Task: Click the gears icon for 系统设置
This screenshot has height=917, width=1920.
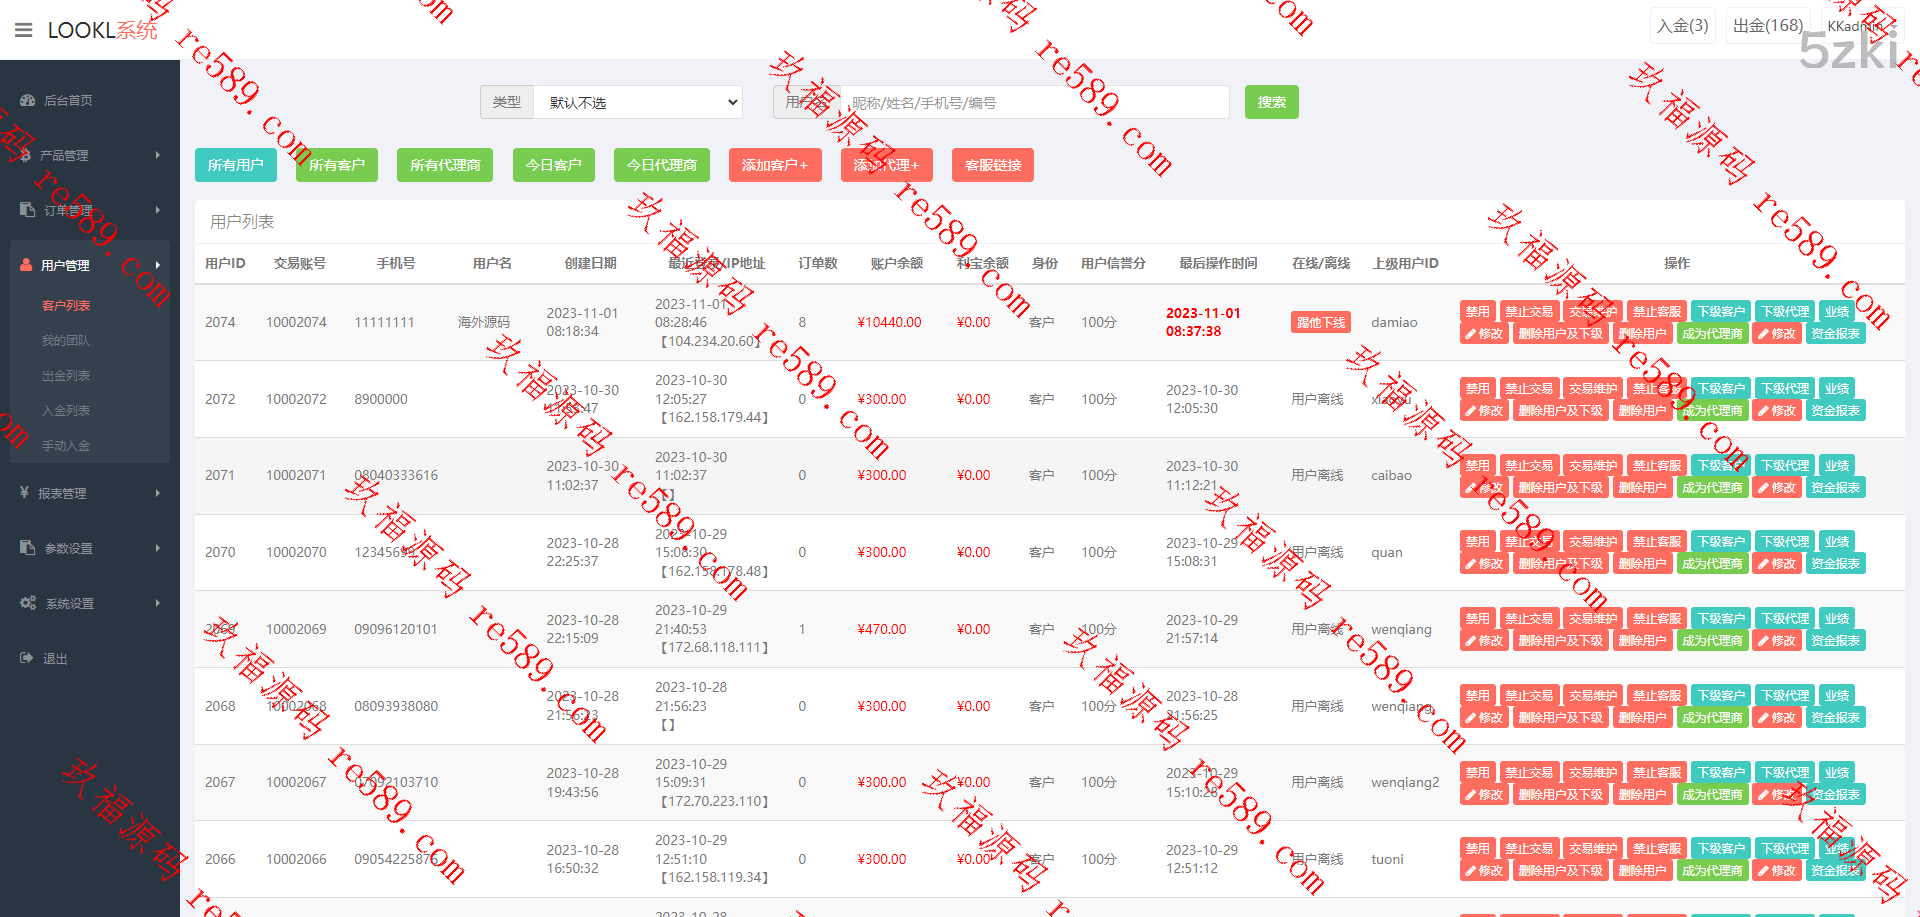Action: (x=28, y=603)
